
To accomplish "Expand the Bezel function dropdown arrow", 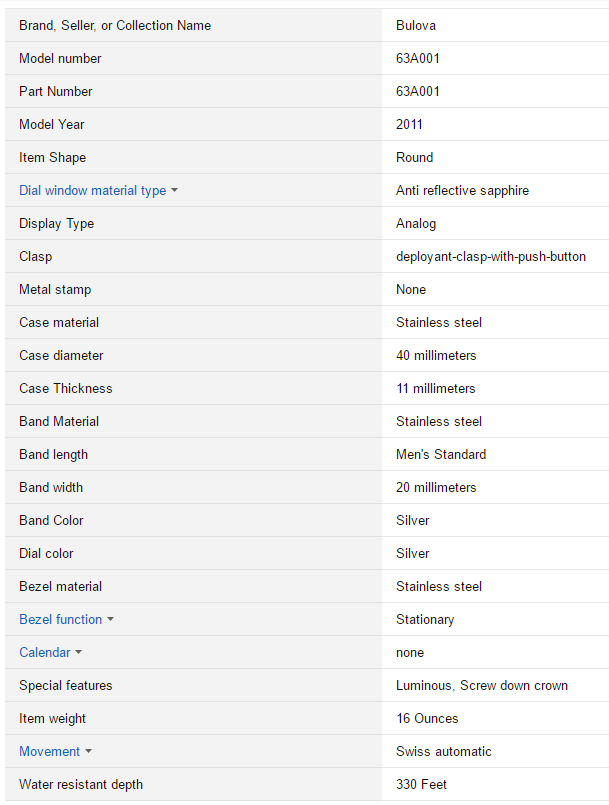I will click(111, 620).
